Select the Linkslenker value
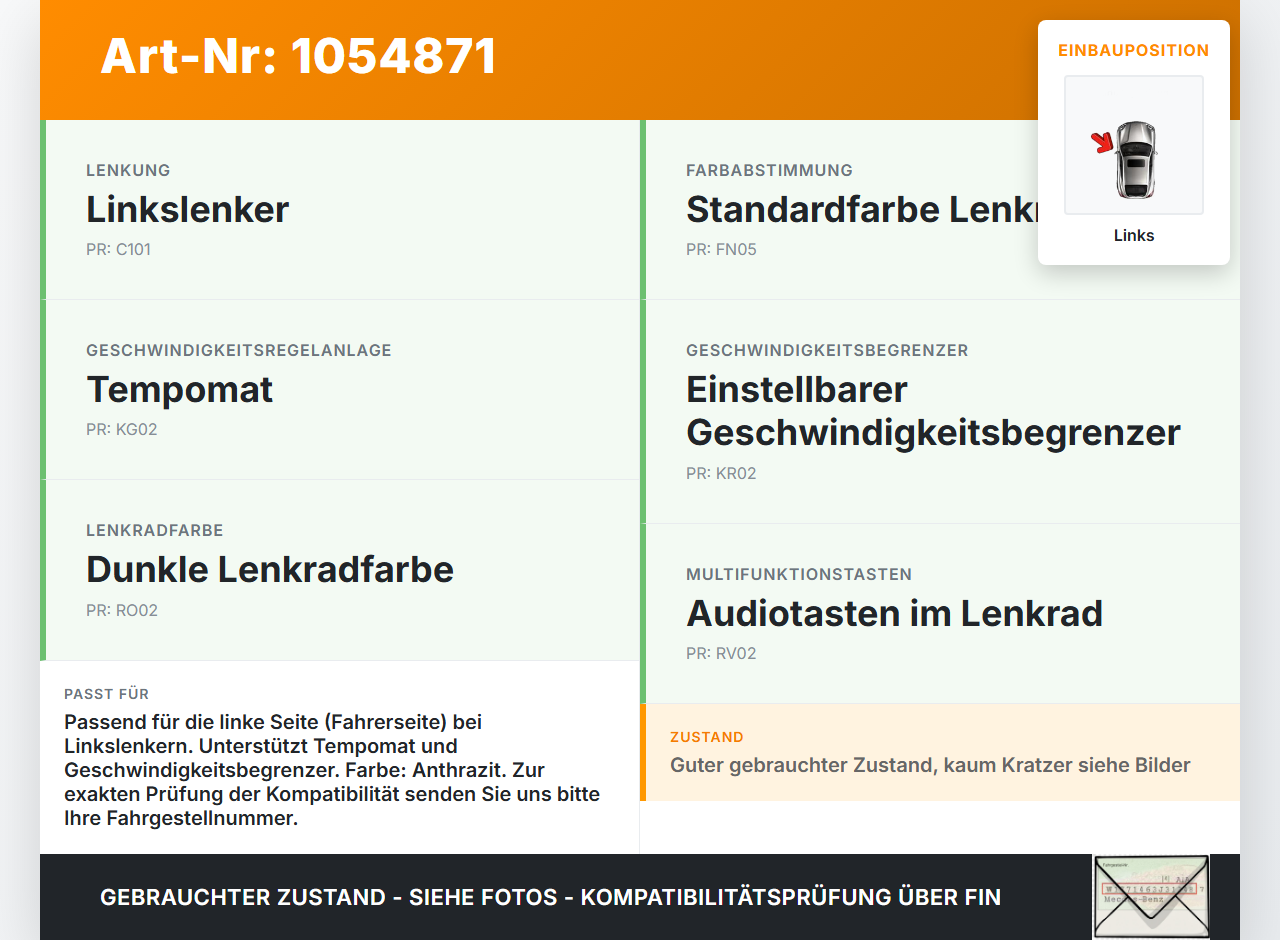The image size is (1280, 940). (187, 210)
